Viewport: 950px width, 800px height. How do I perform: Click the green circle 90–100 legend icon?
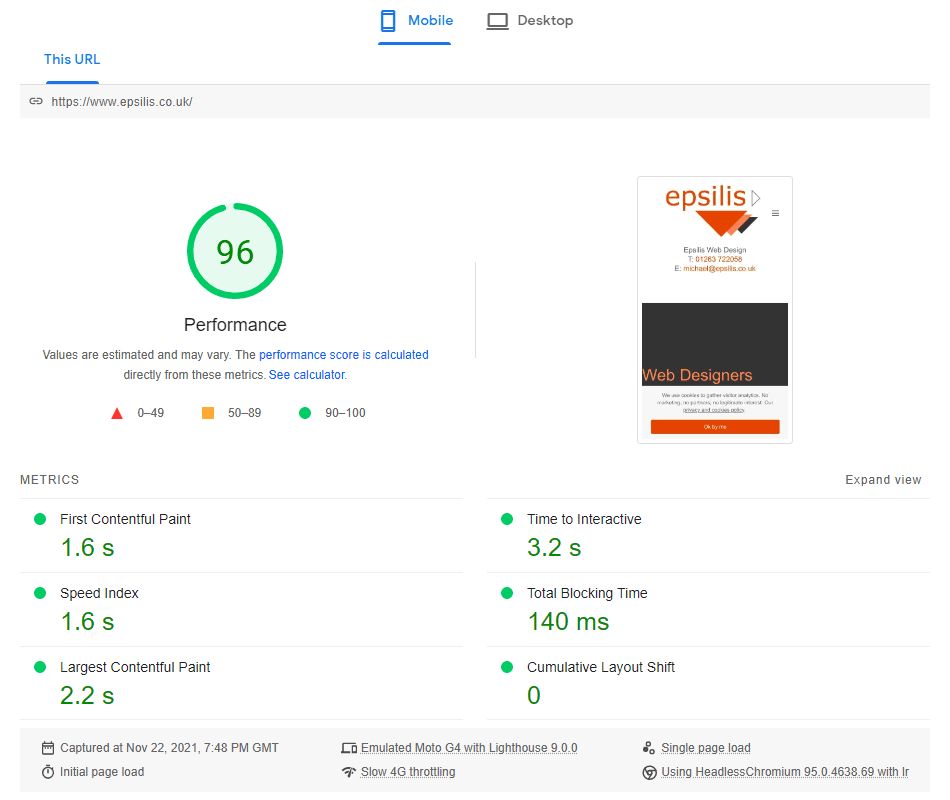(305, 413)
